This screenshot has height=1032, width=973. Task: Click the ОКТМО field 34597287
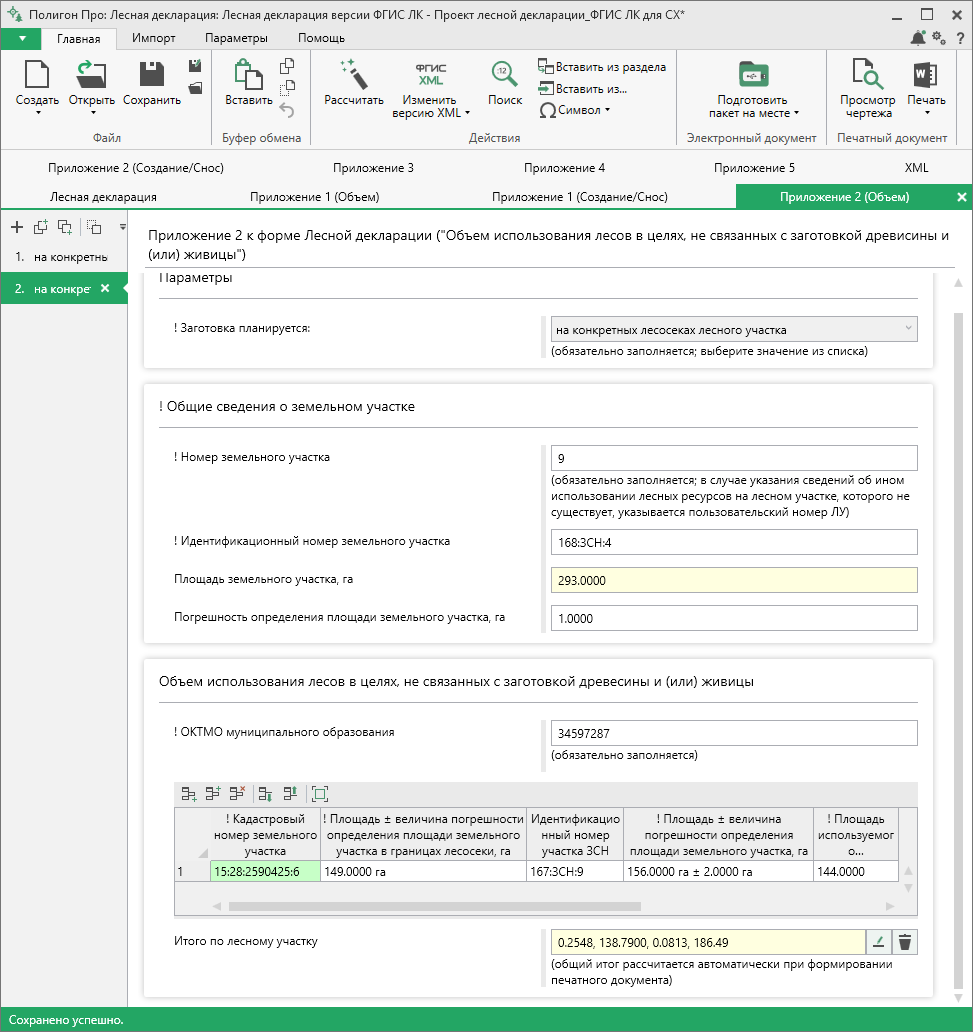(x=734, y=733)
